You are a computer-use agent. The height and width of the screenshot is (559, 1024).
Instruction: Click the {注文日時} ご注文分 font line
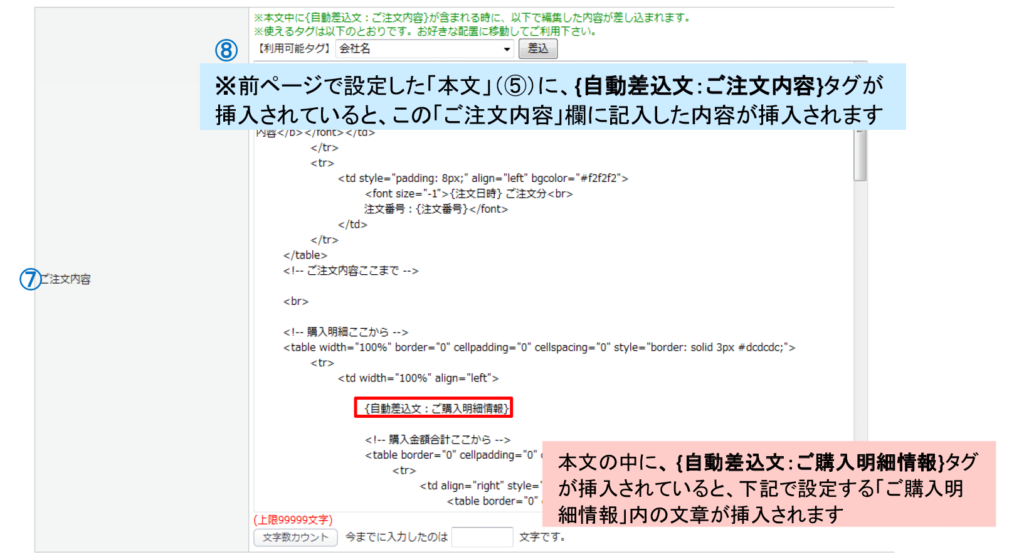tap(468, 194)
